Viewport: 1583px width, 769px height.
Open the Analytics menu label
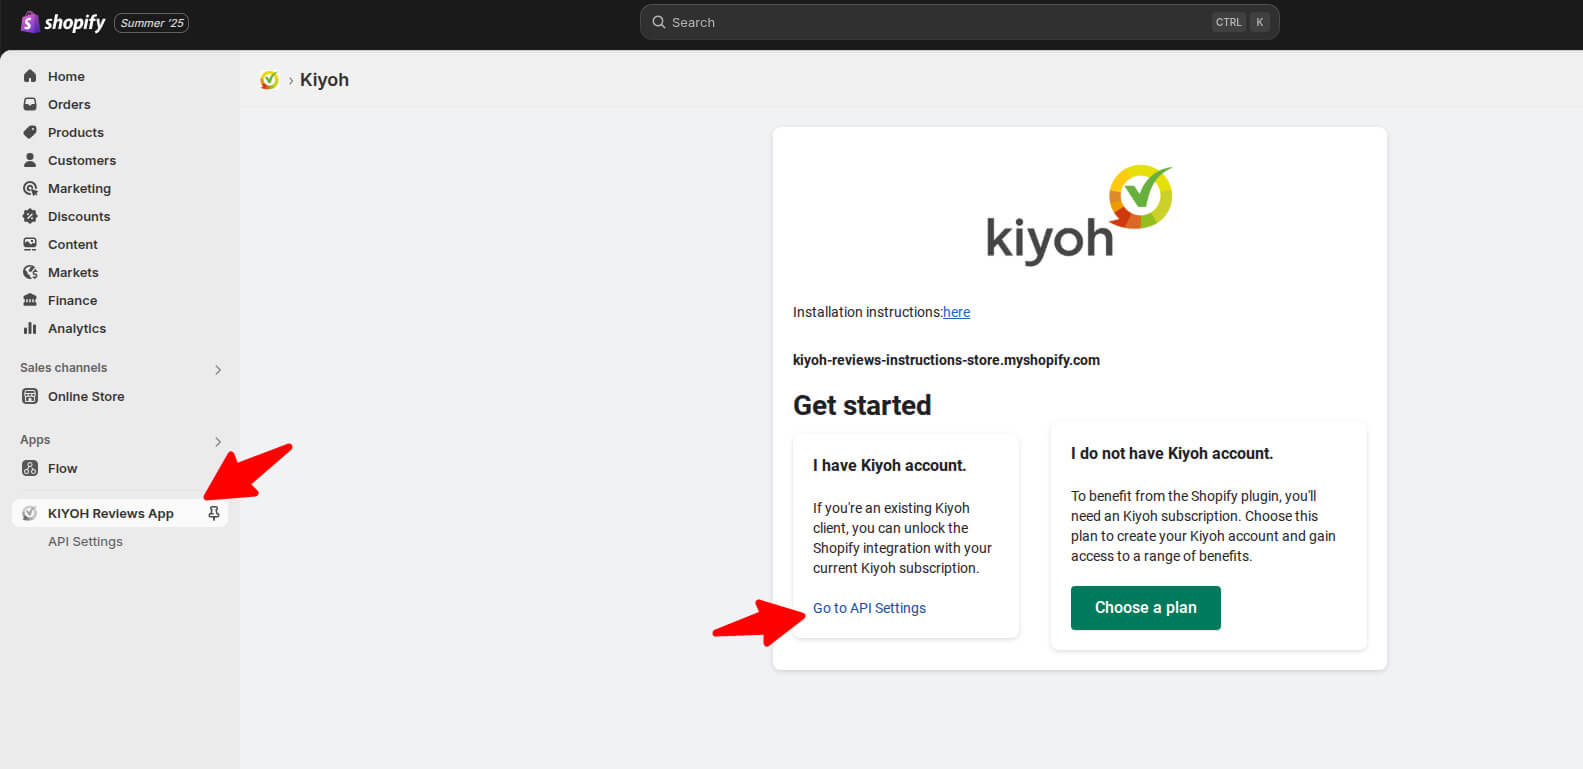pyautogui.click(x=77, y=328)
